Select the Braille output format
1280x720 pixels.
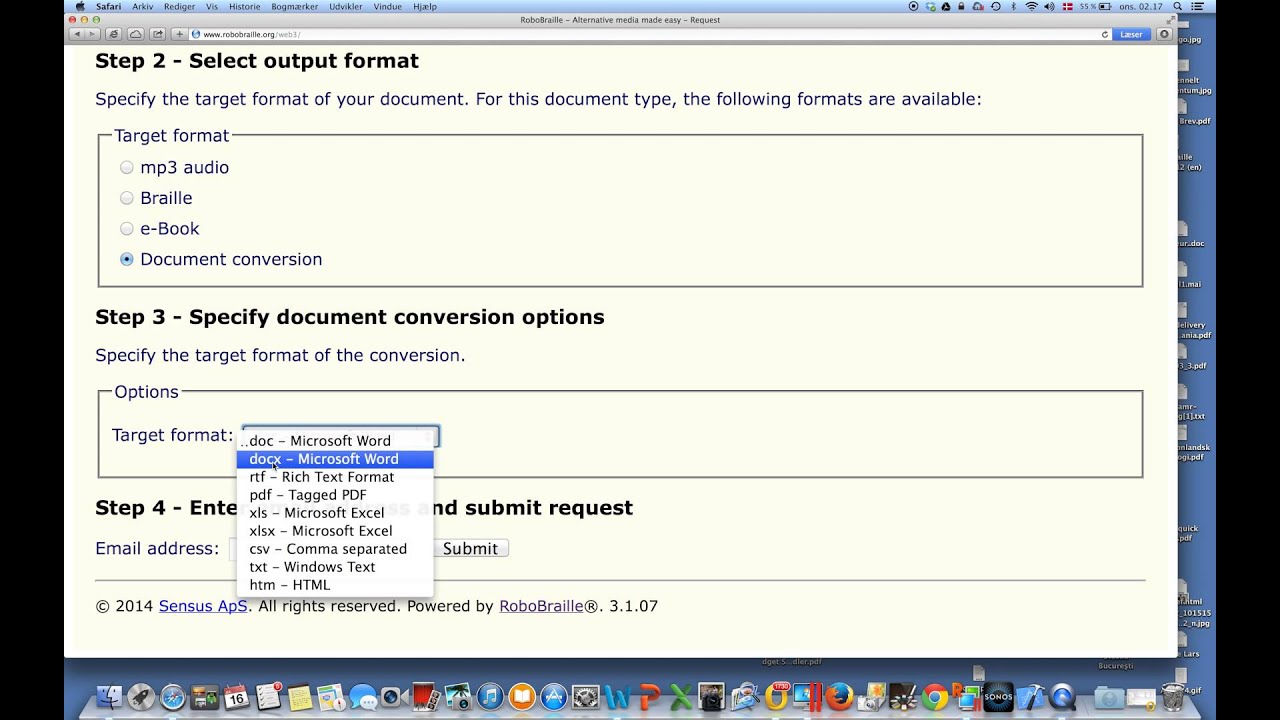(x=126, y=198)
